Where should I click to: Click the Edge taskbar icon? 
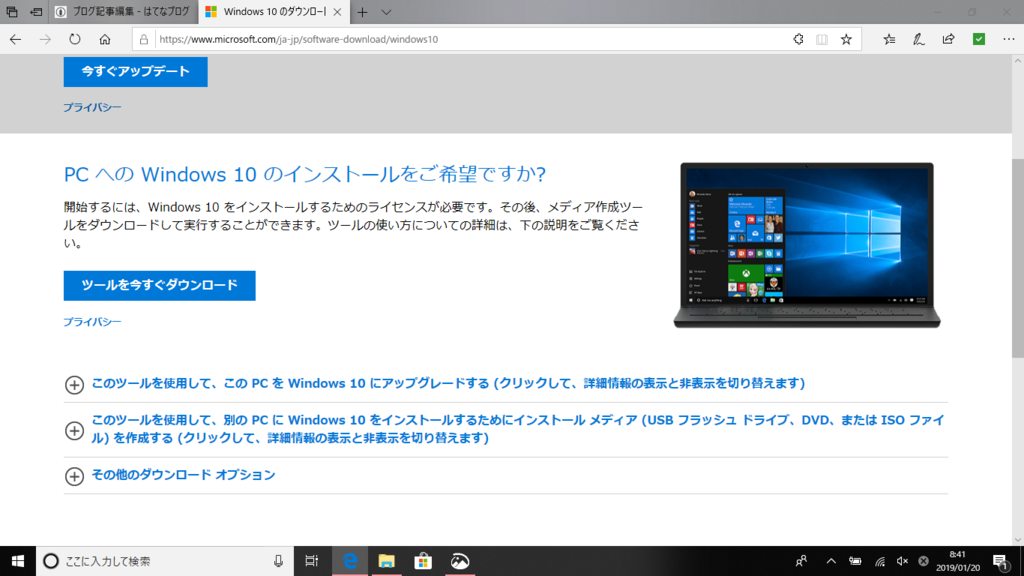point(350,561)
